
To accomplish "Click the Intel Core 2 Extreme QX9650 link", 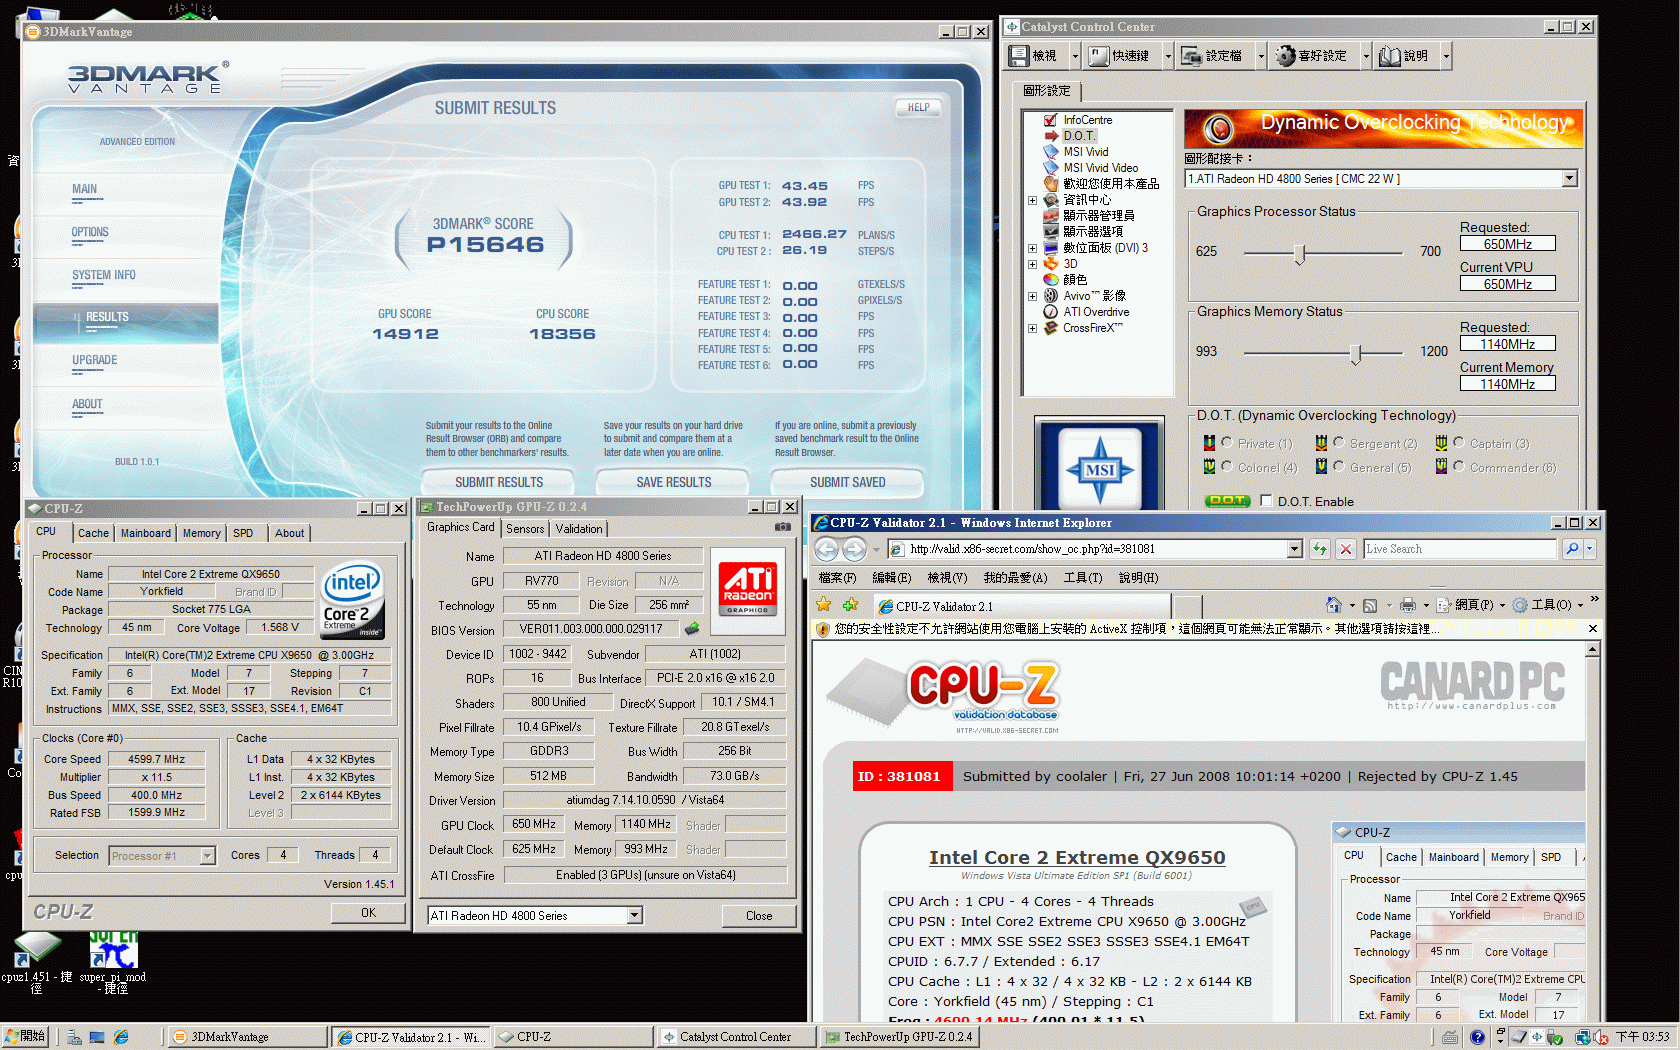I will 1077,857.
